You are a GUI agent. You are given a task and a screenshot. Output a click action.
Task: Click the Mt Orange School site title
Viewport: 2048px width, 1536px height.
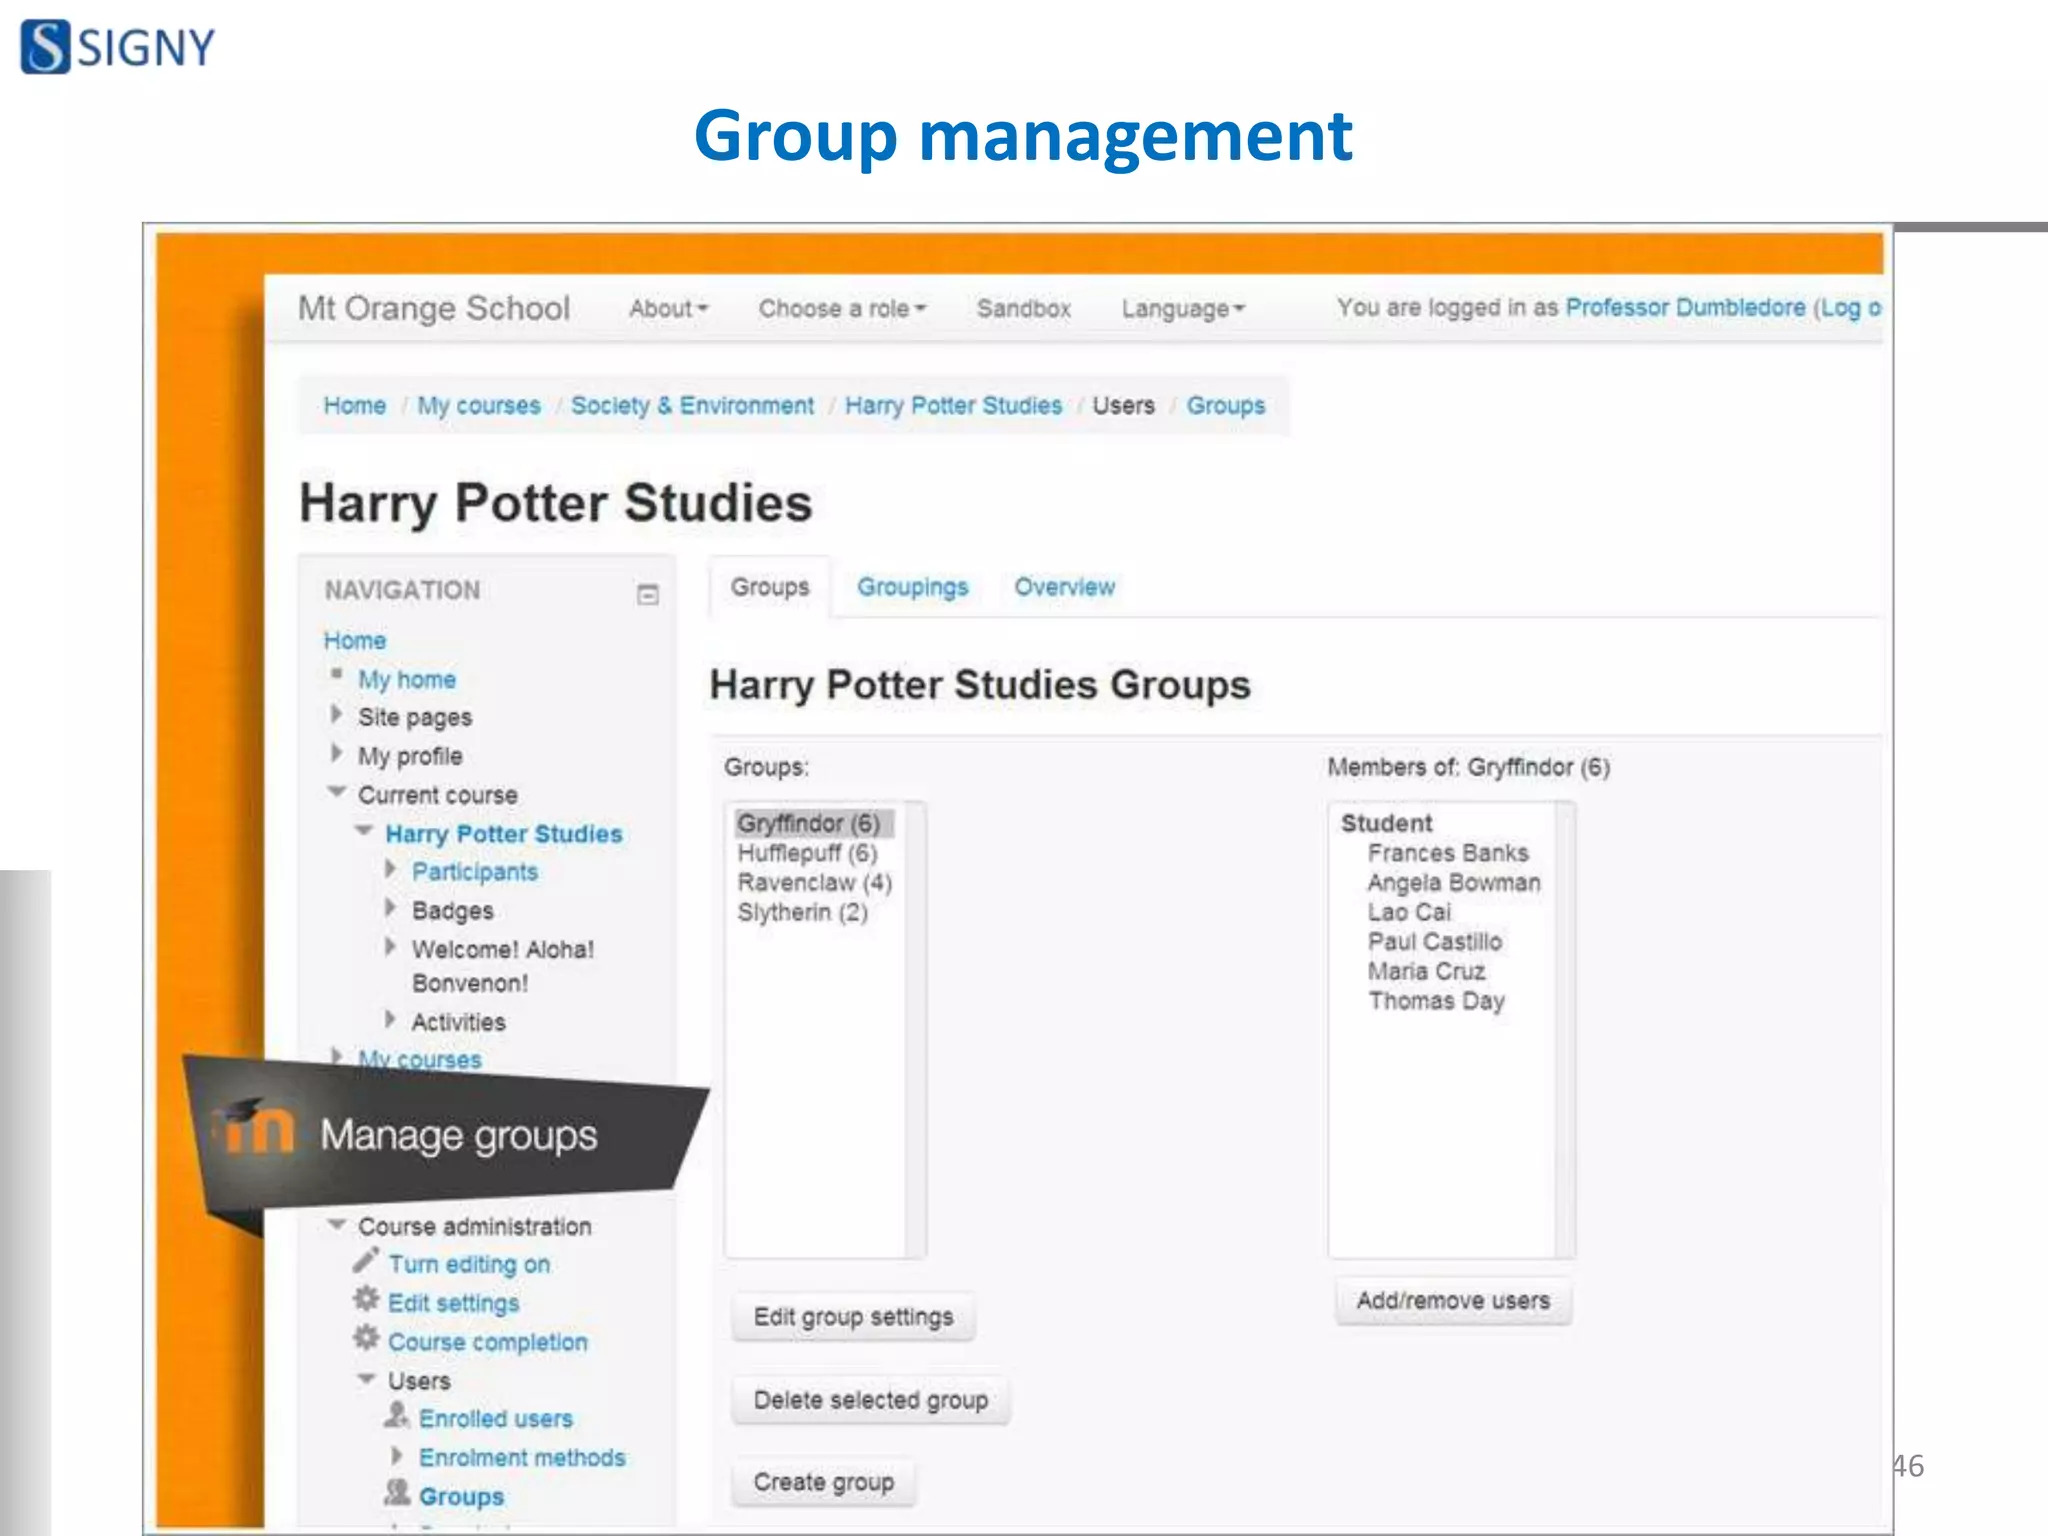click(x=434, y=308)
